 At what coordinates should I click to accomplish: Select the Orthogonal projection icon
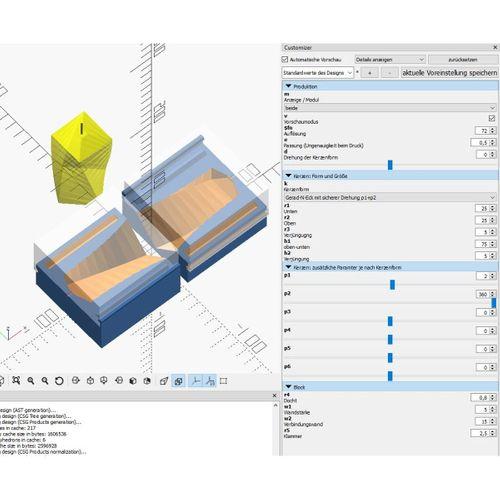(x=178, y=381)
